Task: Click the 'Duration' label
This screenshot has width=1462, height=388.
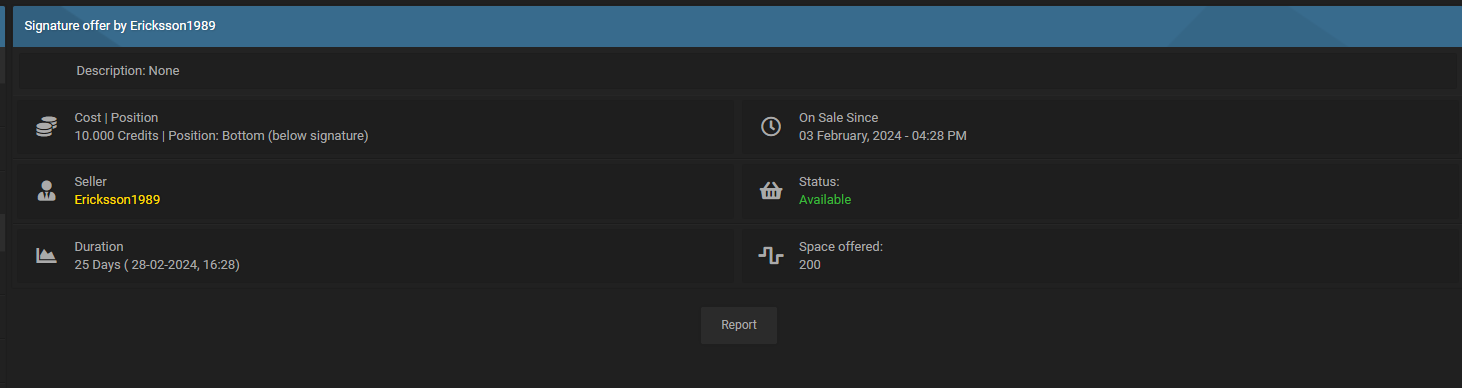Action: 99,246
